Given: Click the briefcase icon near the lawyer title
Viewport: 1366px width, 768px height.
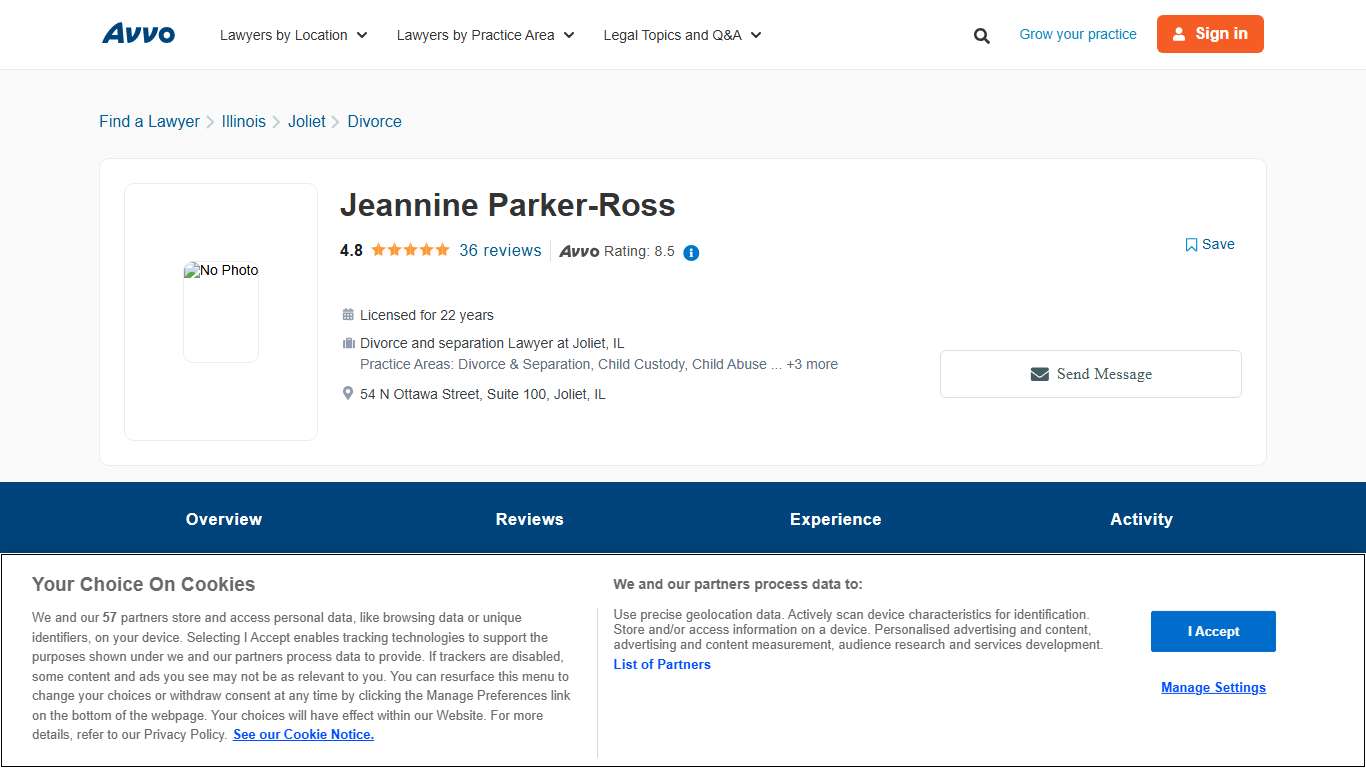Looking at the screenshot, I should [347, 342].
